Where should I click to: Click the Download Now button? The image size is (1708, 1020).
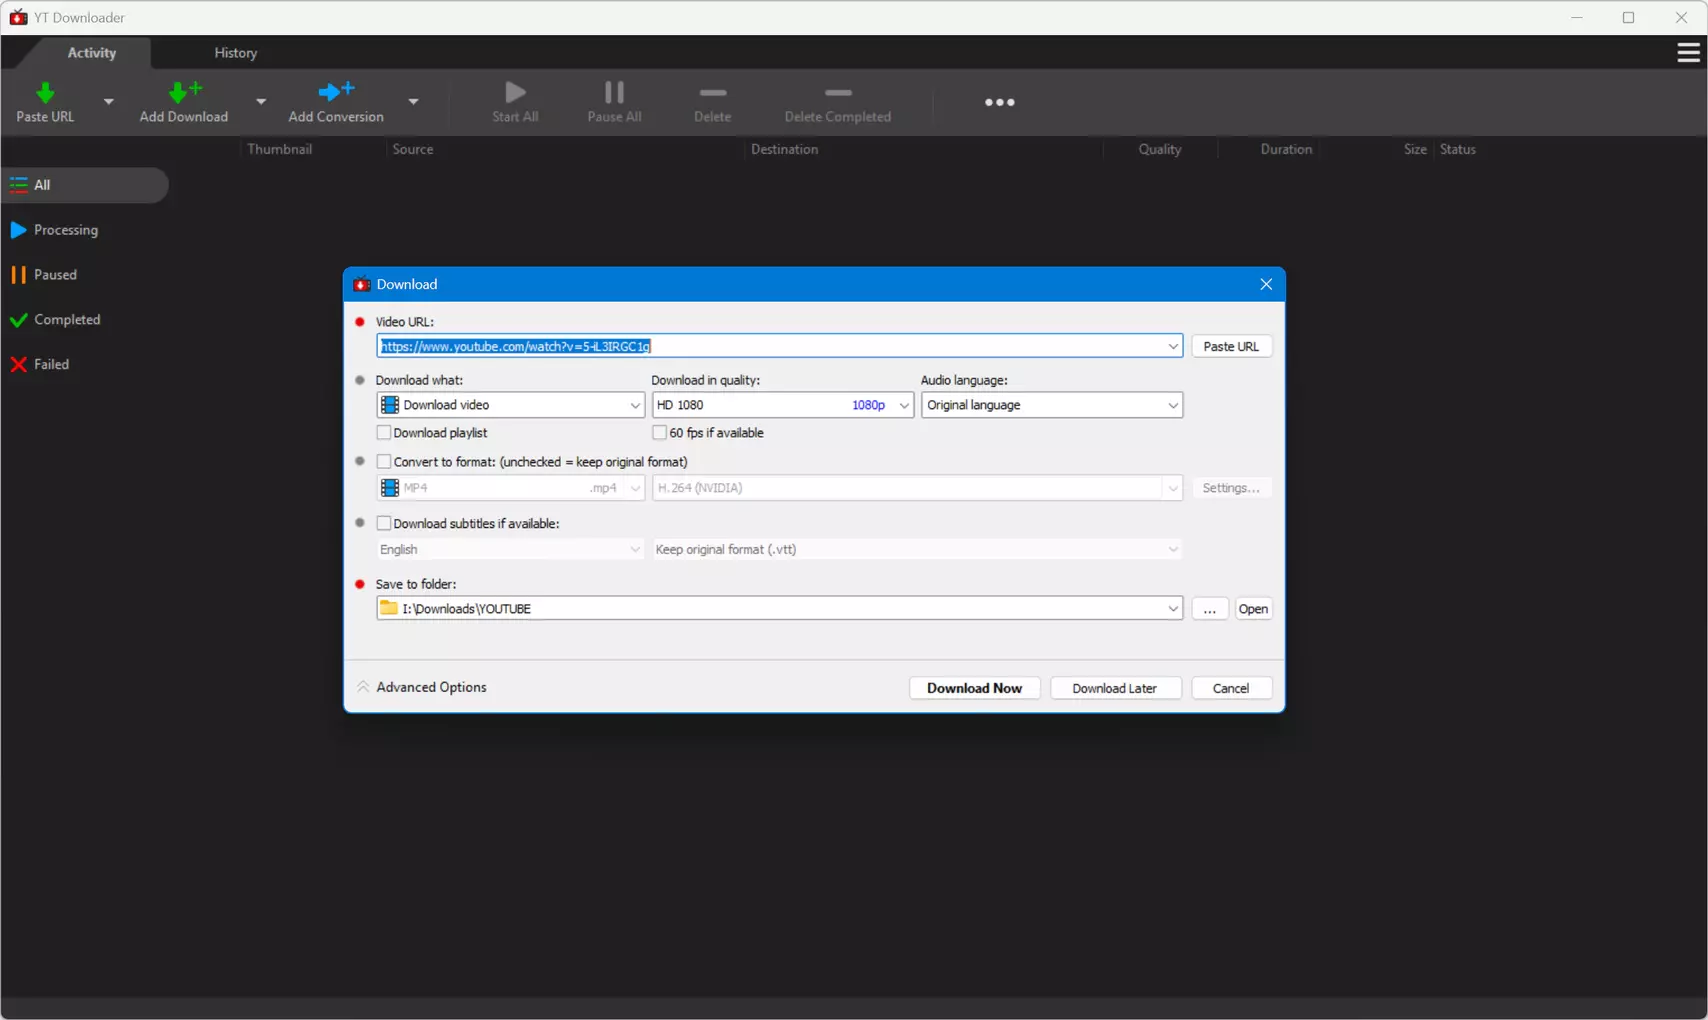(x=974, y=688)
